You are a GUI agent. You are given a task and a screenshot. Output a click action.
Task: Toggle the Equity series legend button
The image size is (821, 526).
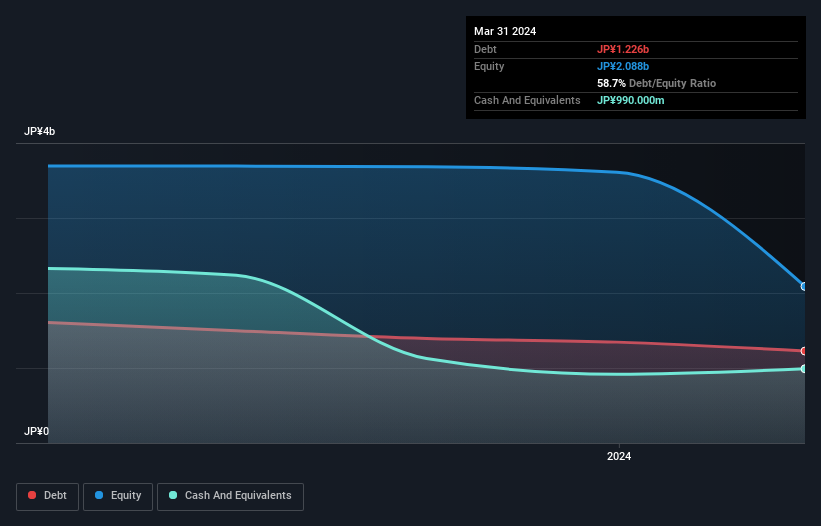point(118,496)
